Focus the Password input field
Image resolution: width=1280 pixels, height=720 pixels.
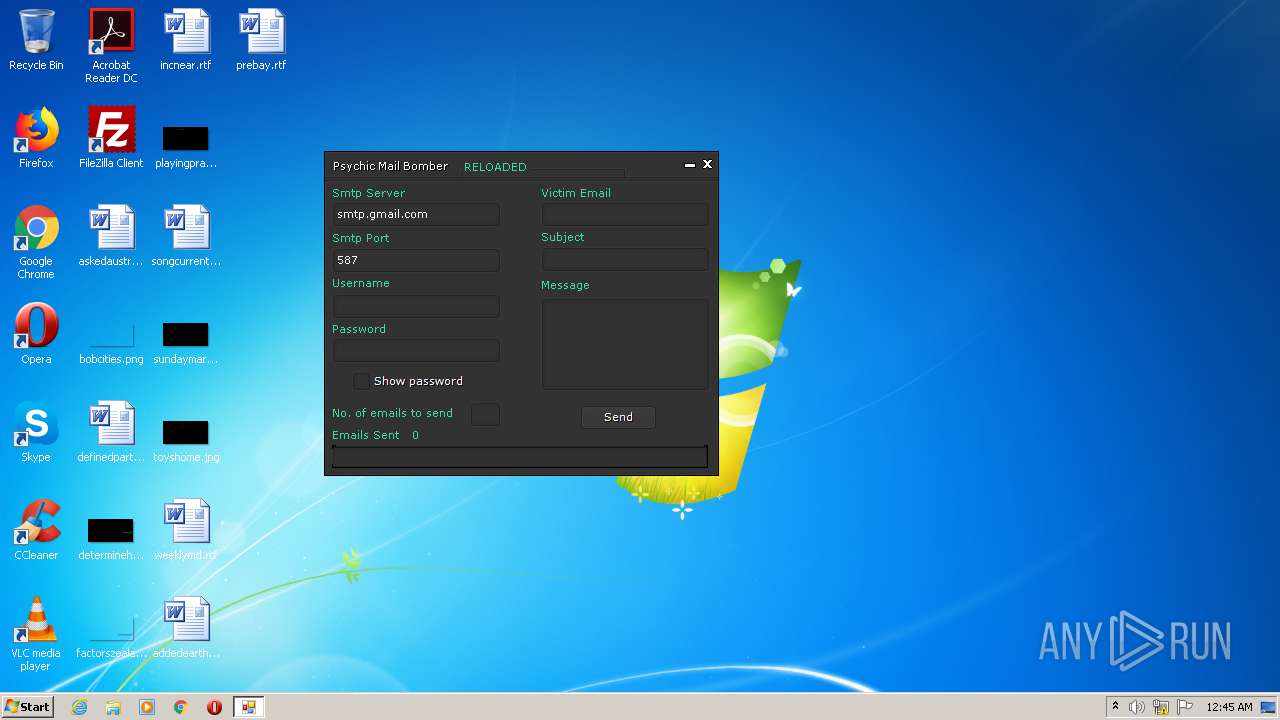[415, 350]
